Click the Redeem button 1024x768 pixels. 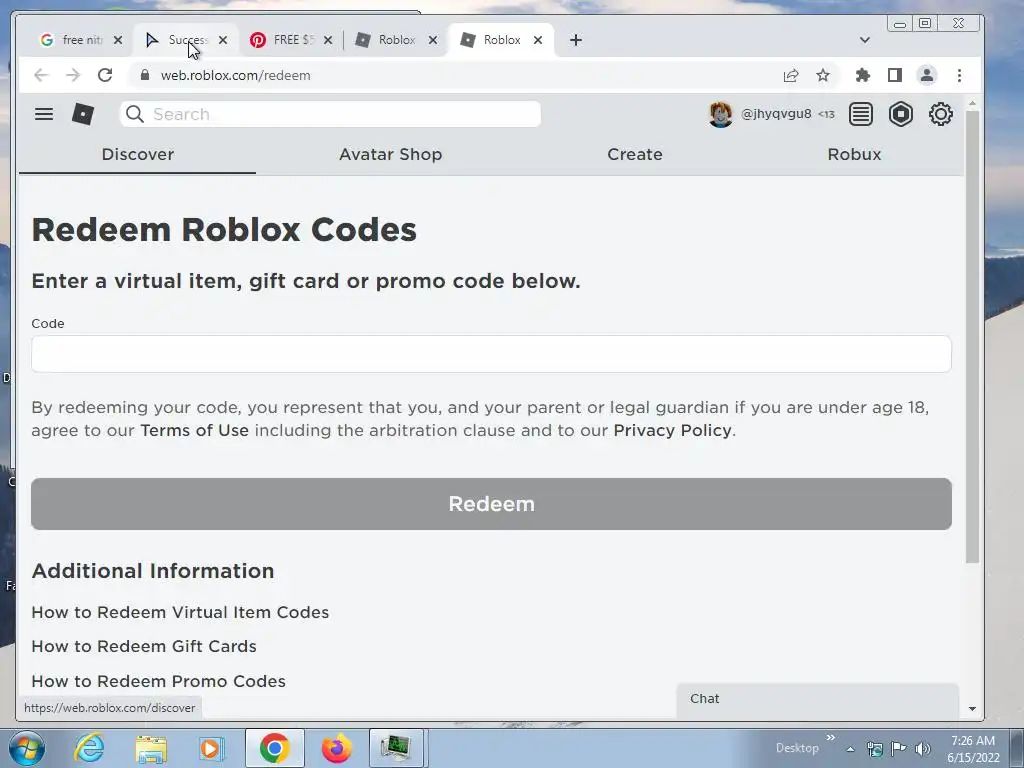491,504
